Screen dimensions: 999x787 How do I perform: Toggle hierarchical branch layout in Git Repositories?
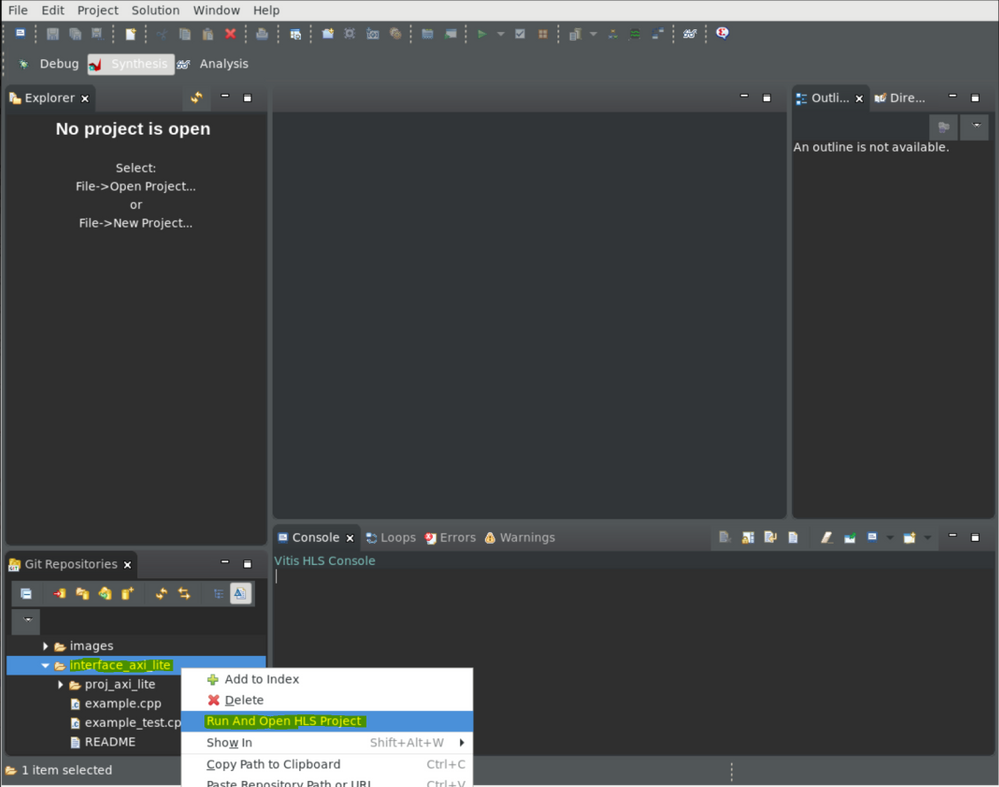[218, 594]
